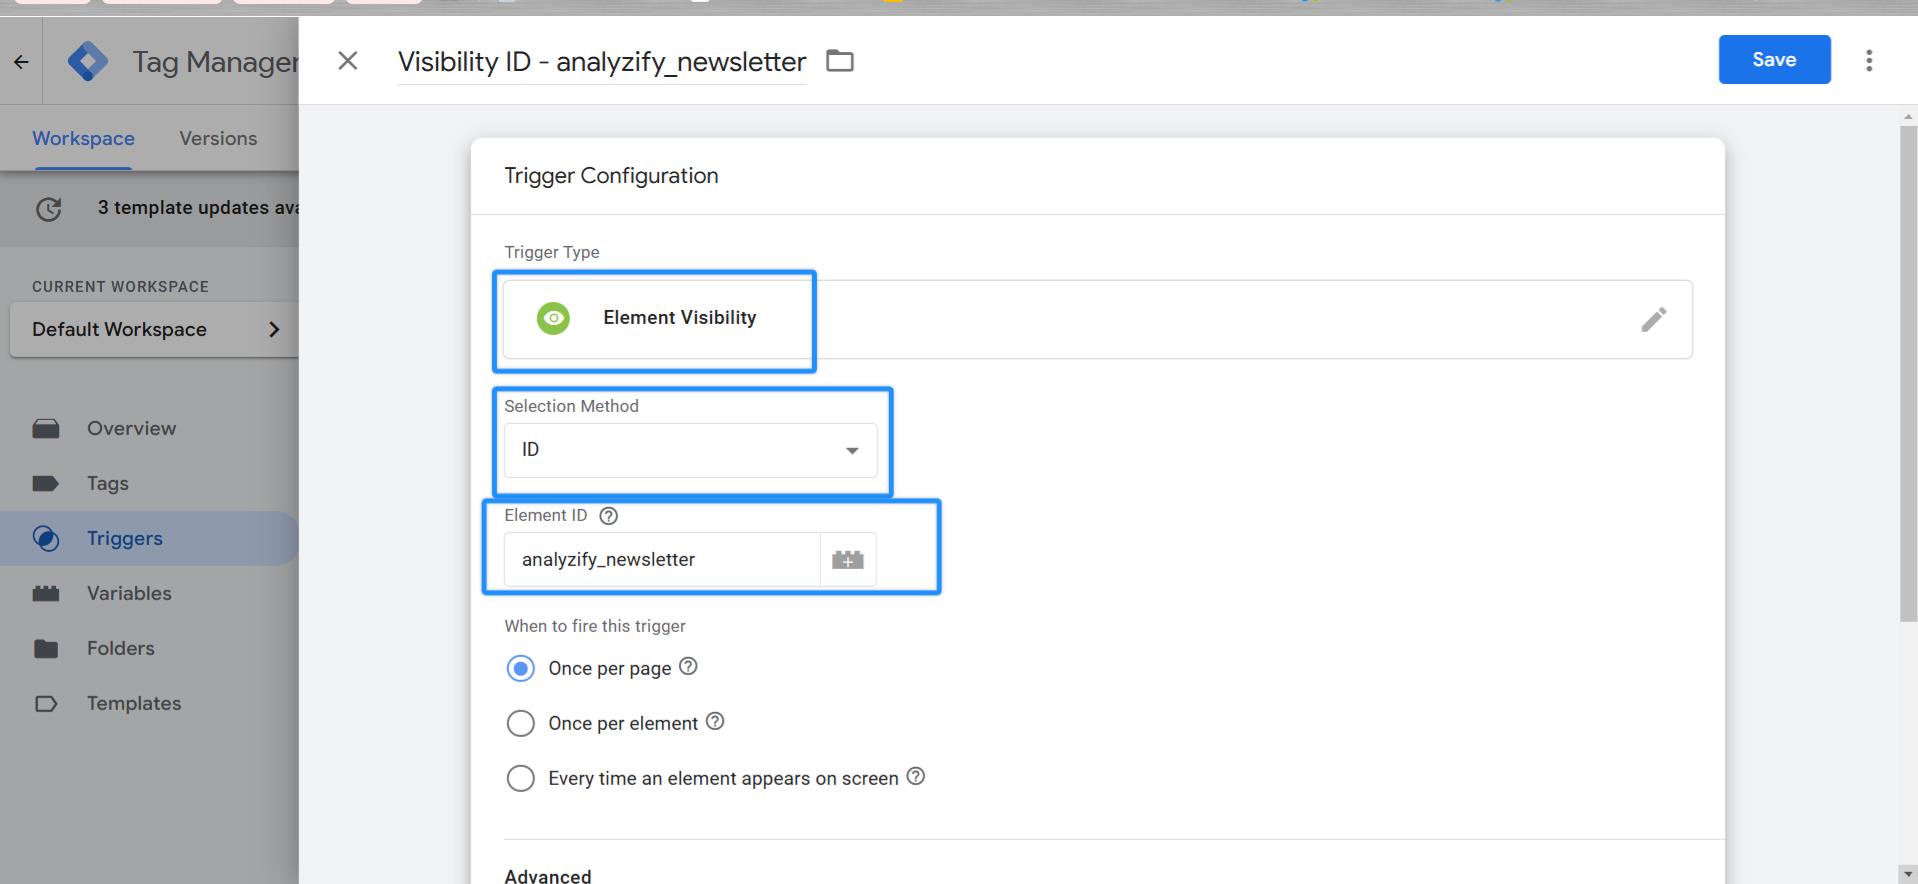
Task: Select Once per page radio button
Action: pyautogui.click(x=520, y=668)
